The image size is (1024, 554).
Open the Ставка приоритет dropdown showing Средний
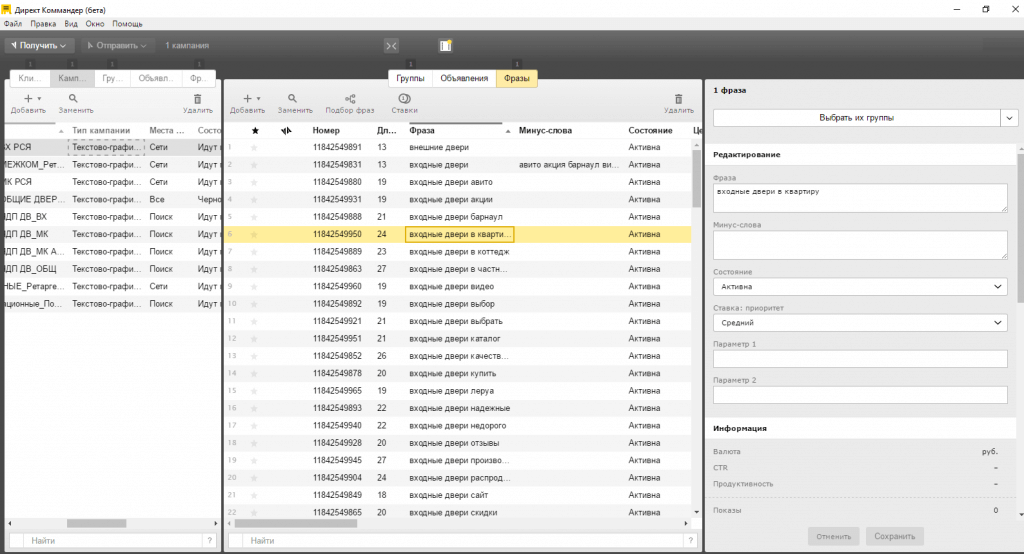(x=859, y=323)
